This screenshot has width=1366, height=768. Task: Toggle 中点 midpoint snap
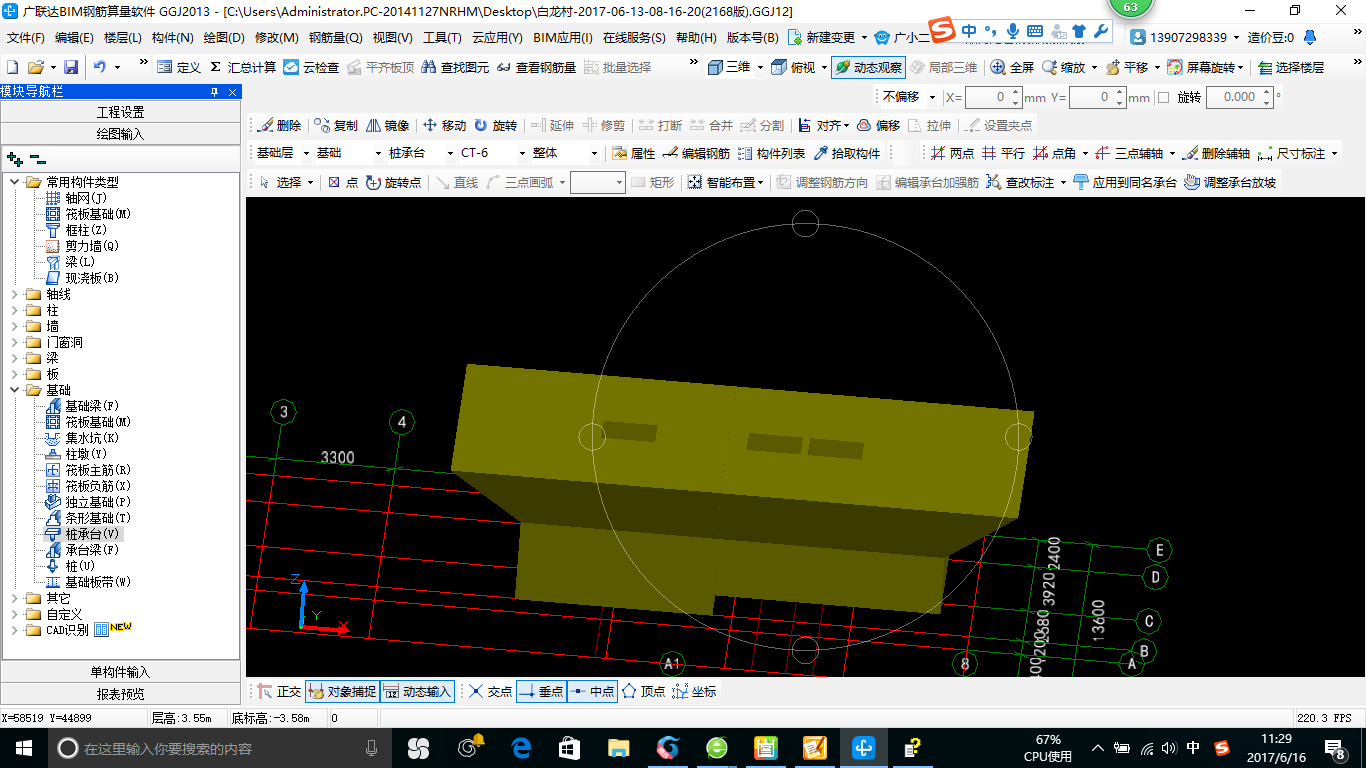point(592,691)
